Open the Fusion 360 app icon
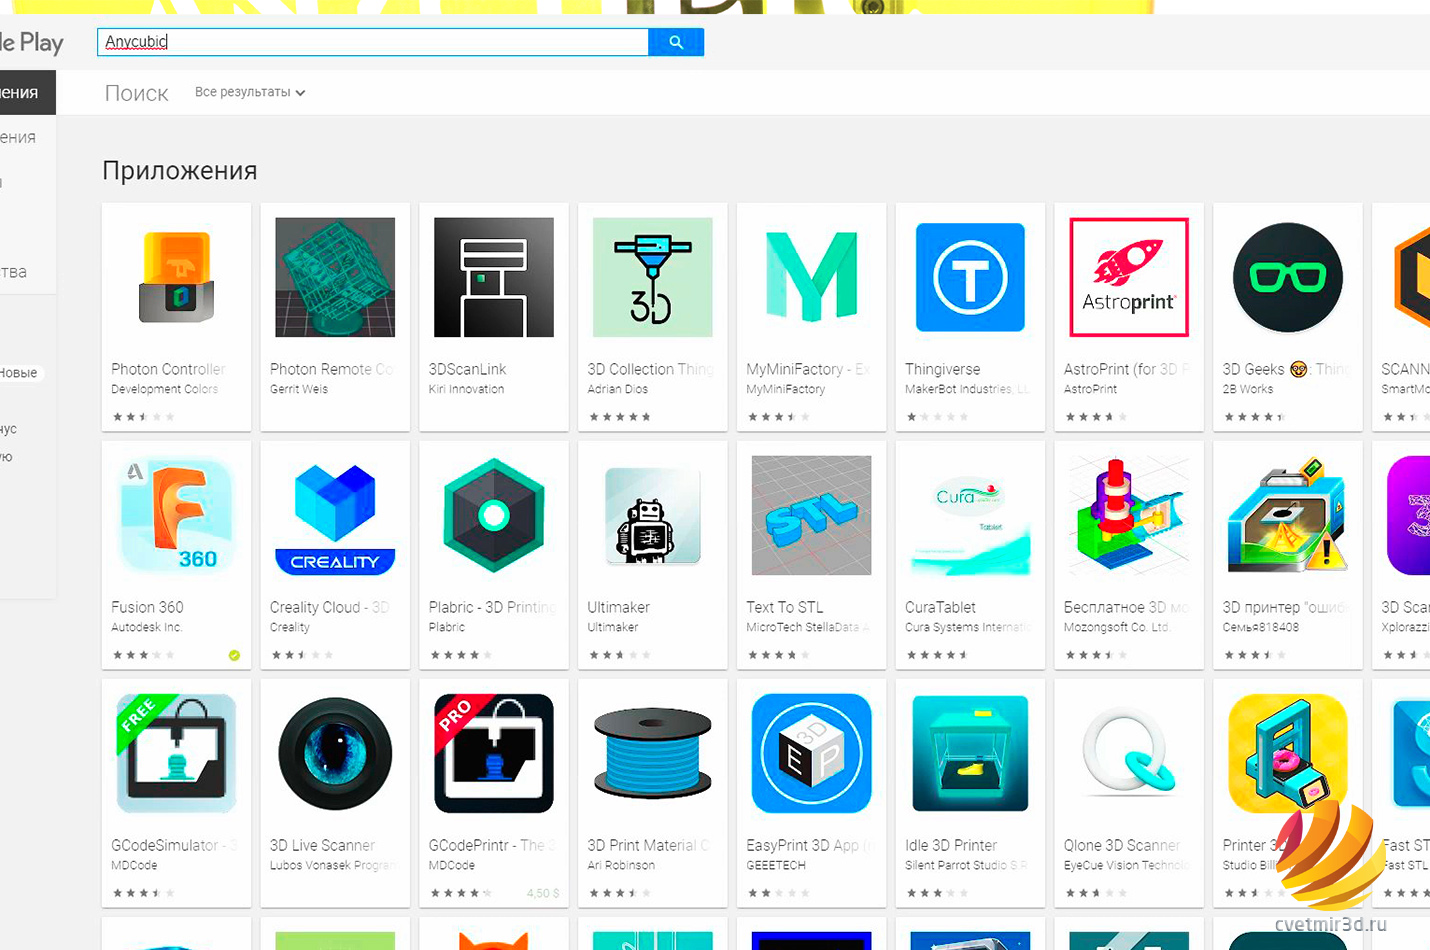The width and height of the screenshot is (1430, 950). (176, 515)
